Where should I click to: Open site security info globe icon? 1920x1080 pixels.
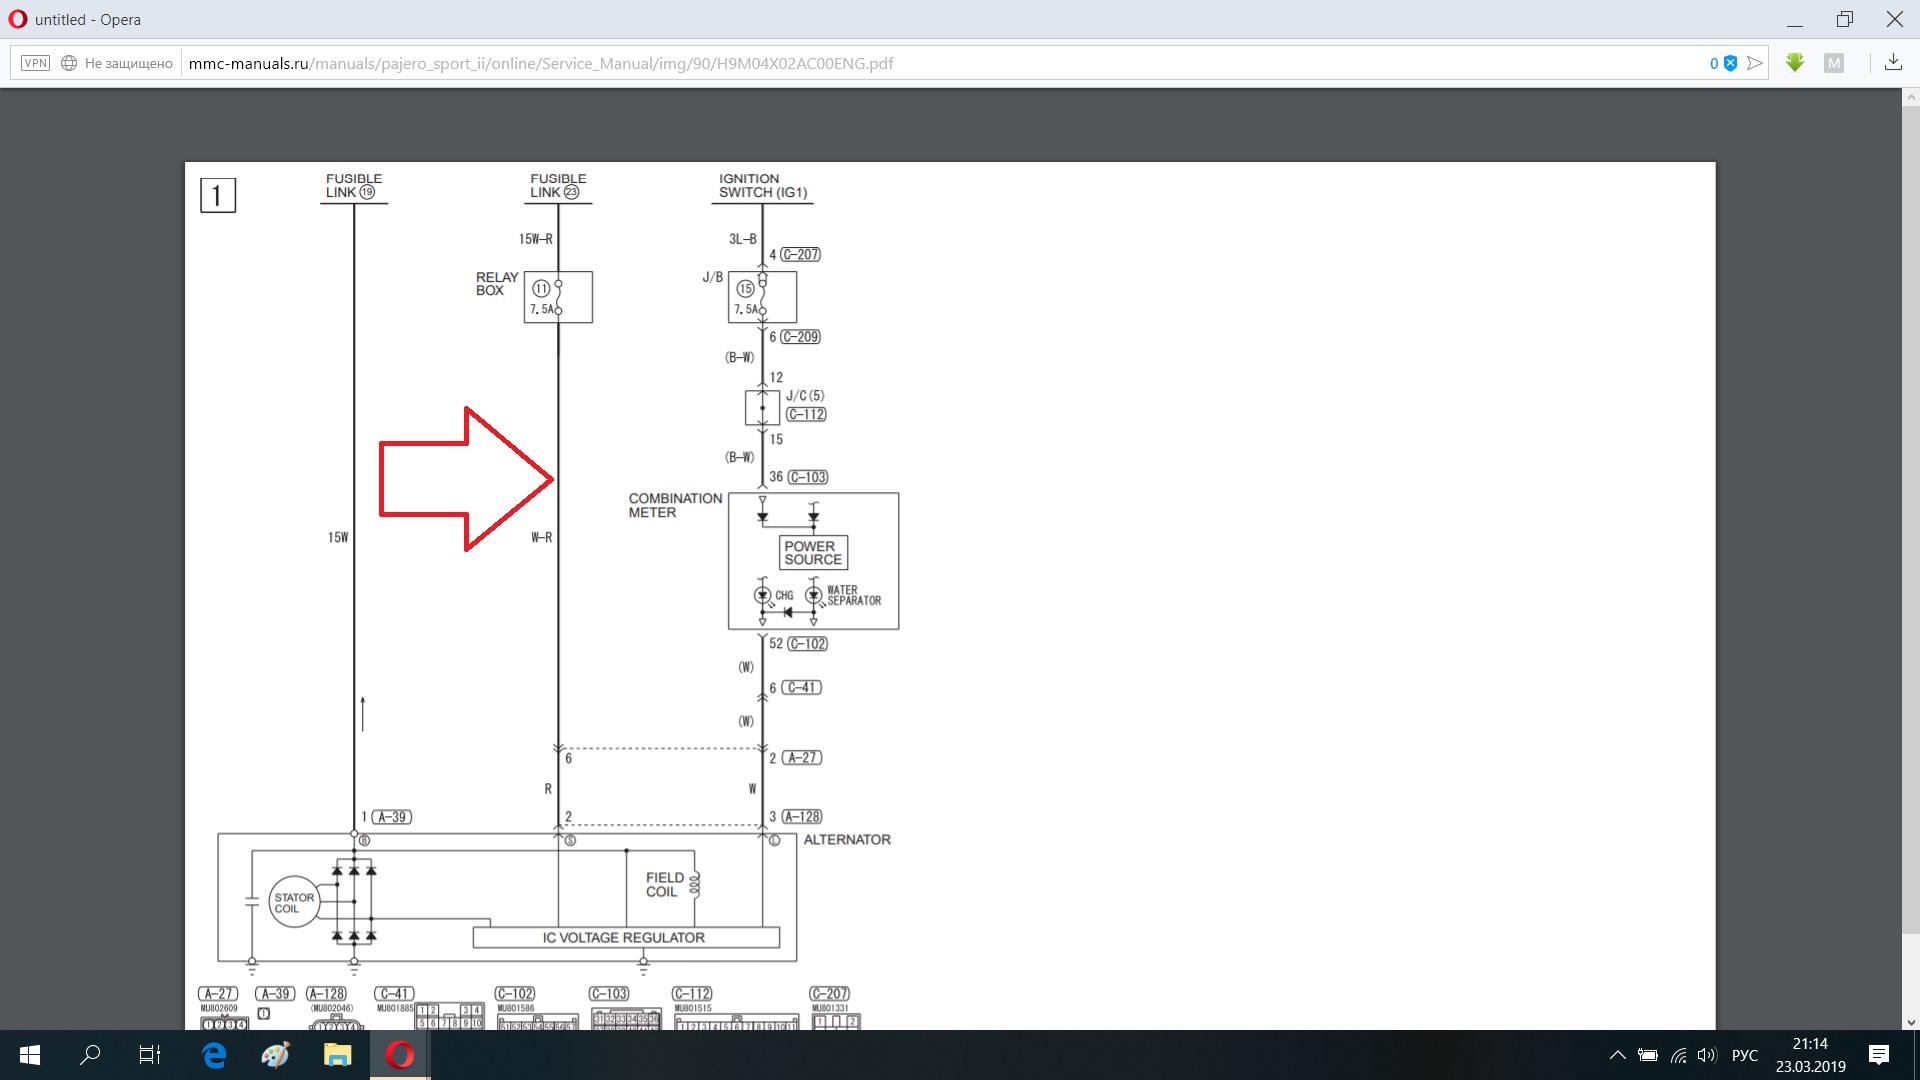pos(69,63)
